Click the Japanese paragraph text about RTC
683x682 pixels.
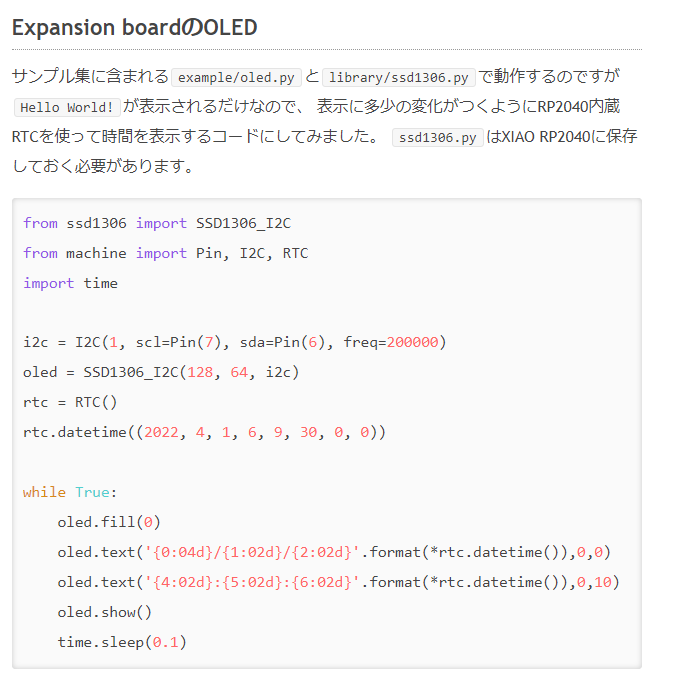(x=325, y=121)
